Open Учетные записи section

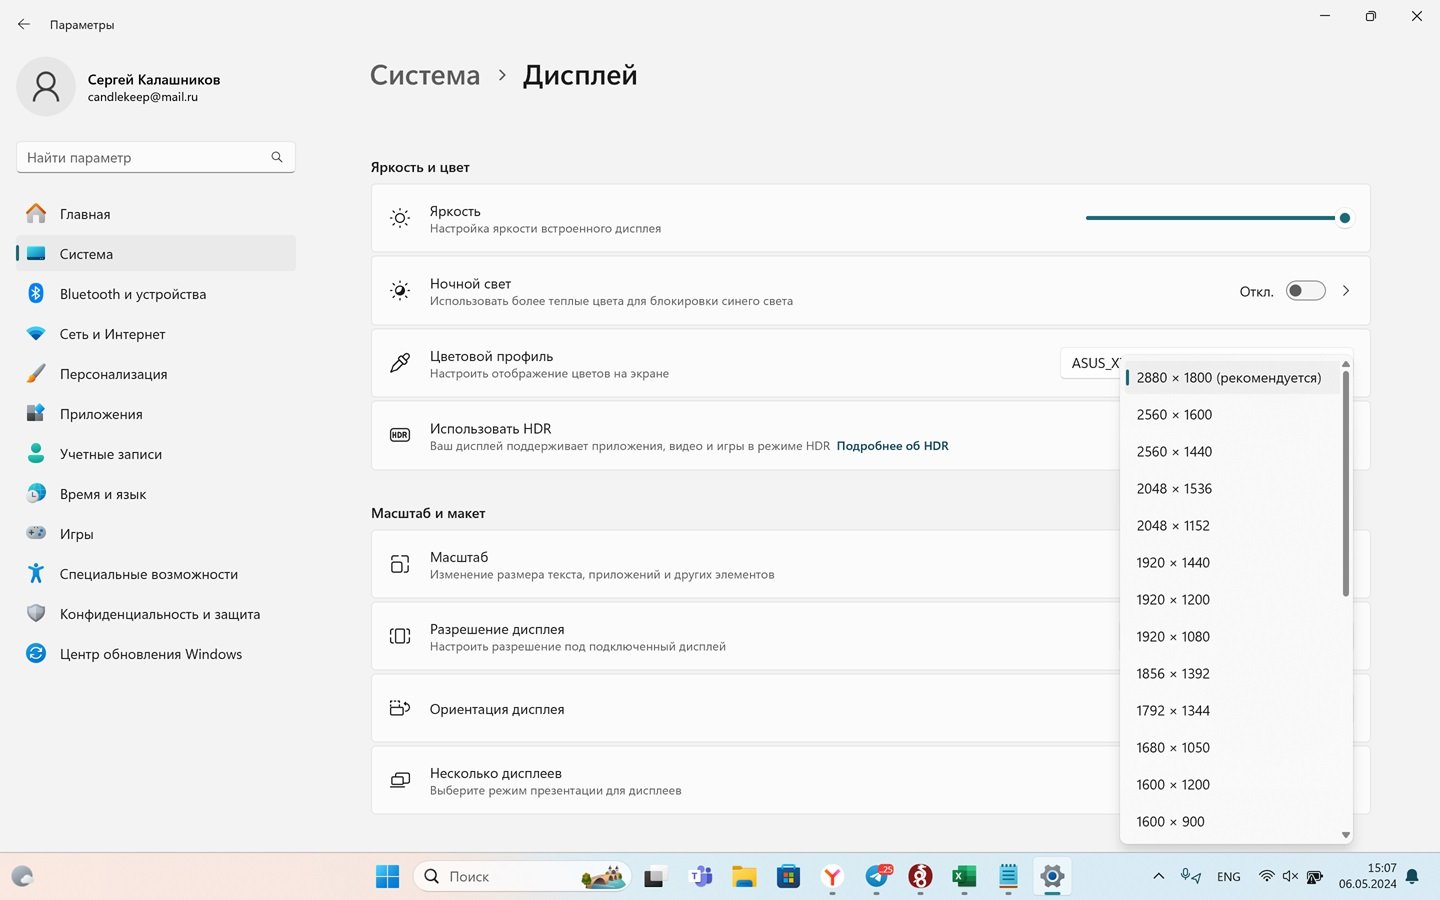156,454
